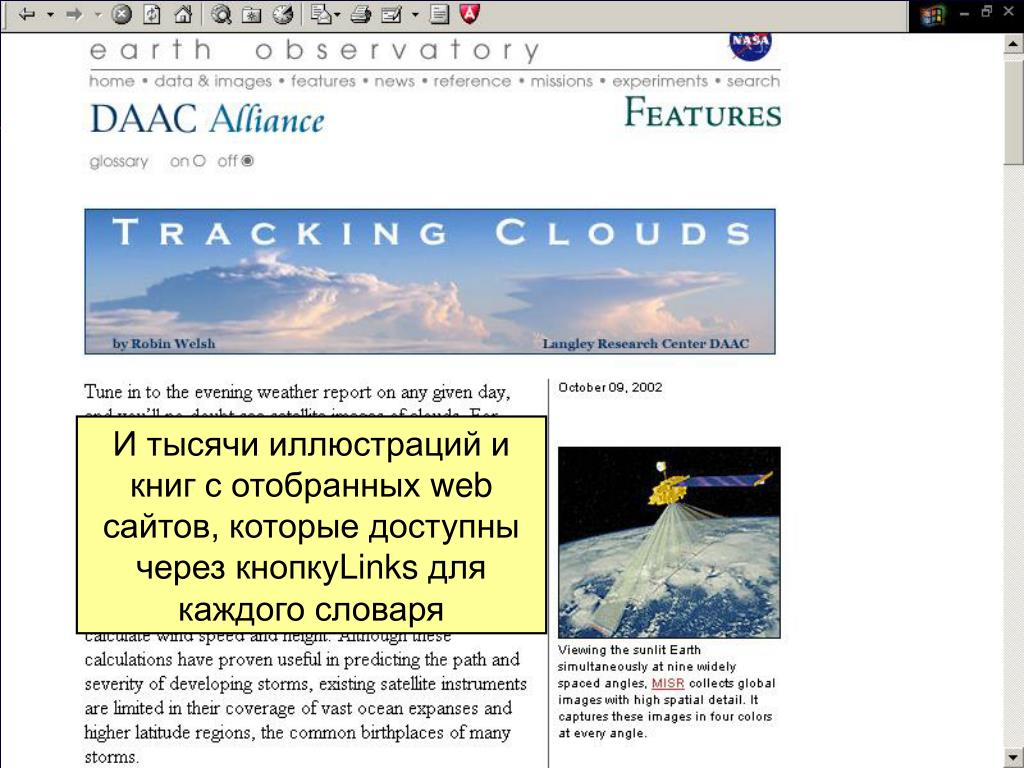This screenshot has height=768, width=1024.
Task: Open the missions menu link
Action: pyautogui.click(x=562, y=82)
